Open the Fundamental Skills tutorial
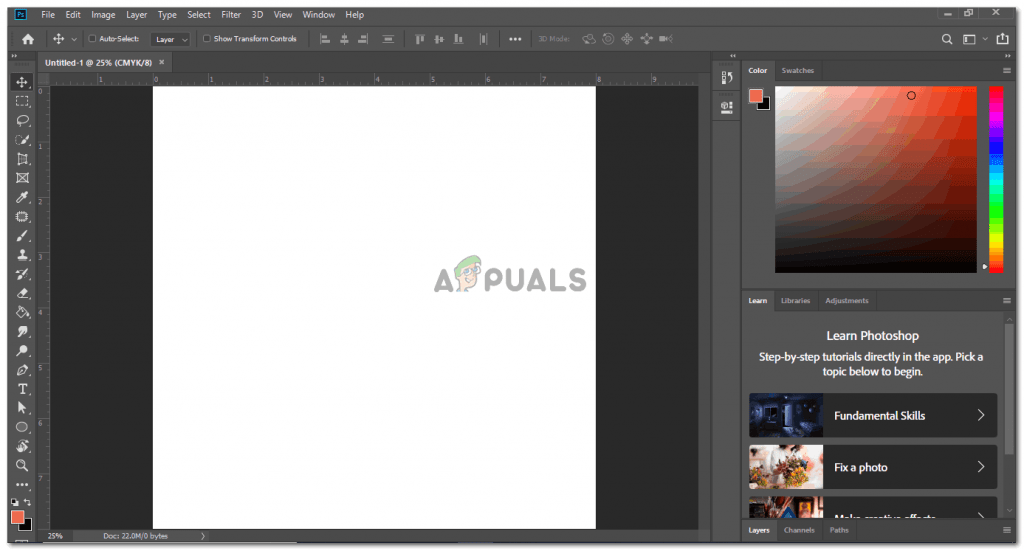 pos(873,415)
